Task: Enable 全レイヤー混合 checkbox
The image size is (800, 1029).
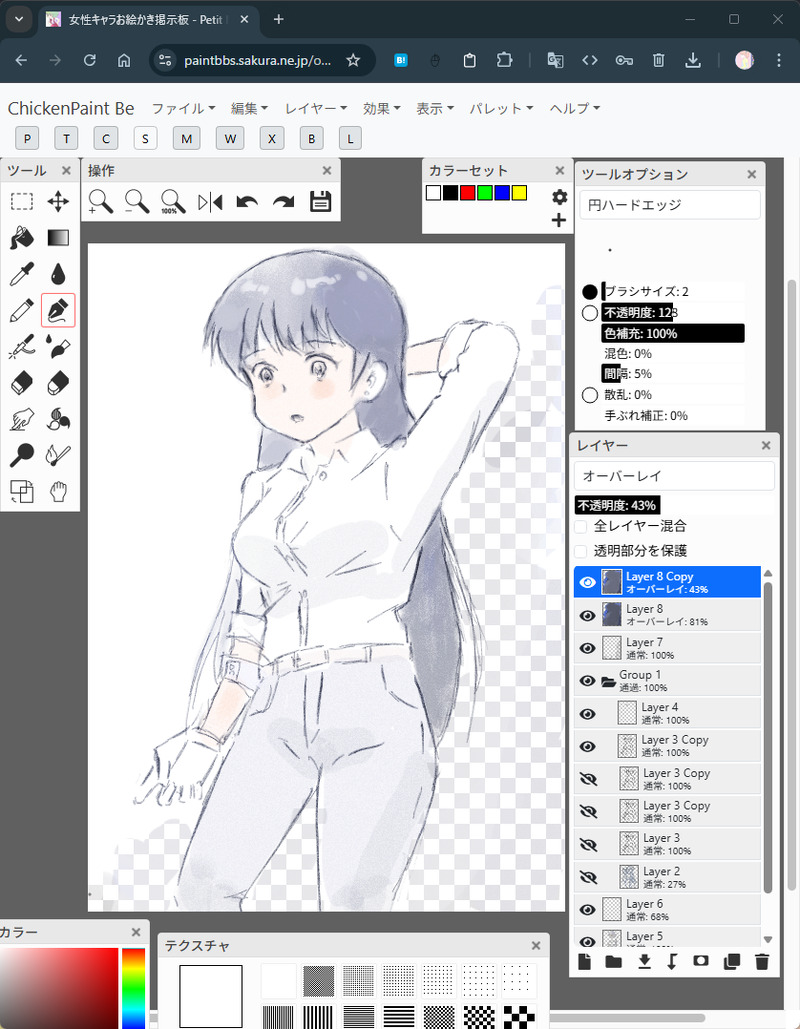Action: pyautogui.click(x=581, y=526)
